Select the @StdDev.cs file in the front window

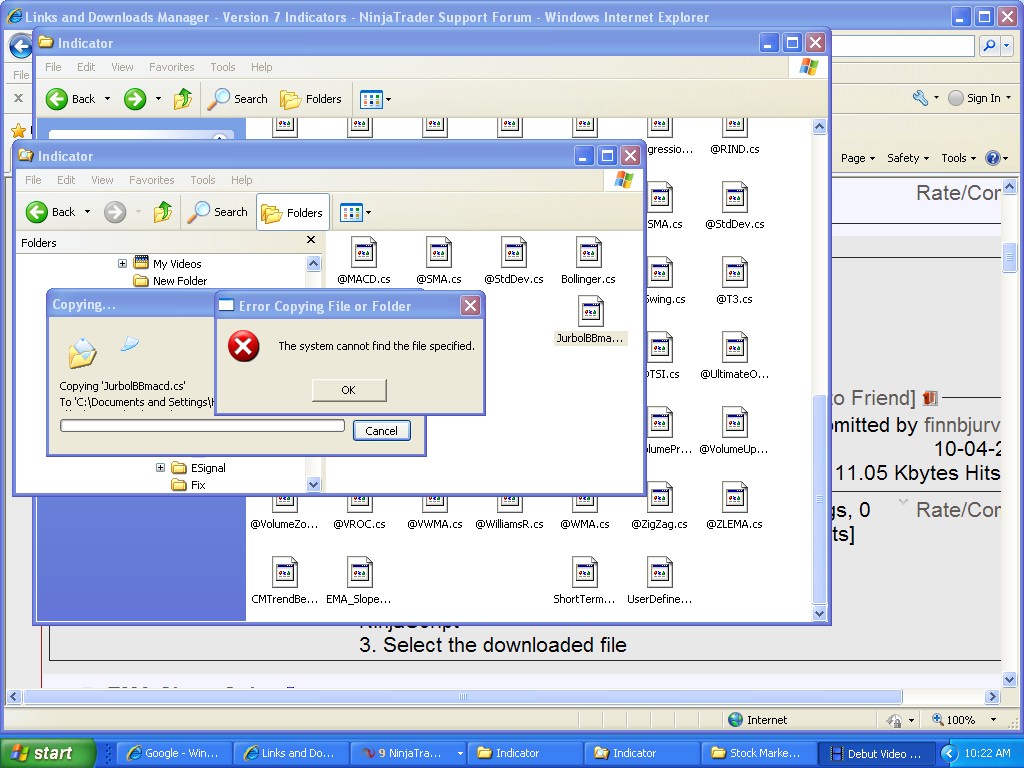[x=514, y=261]
